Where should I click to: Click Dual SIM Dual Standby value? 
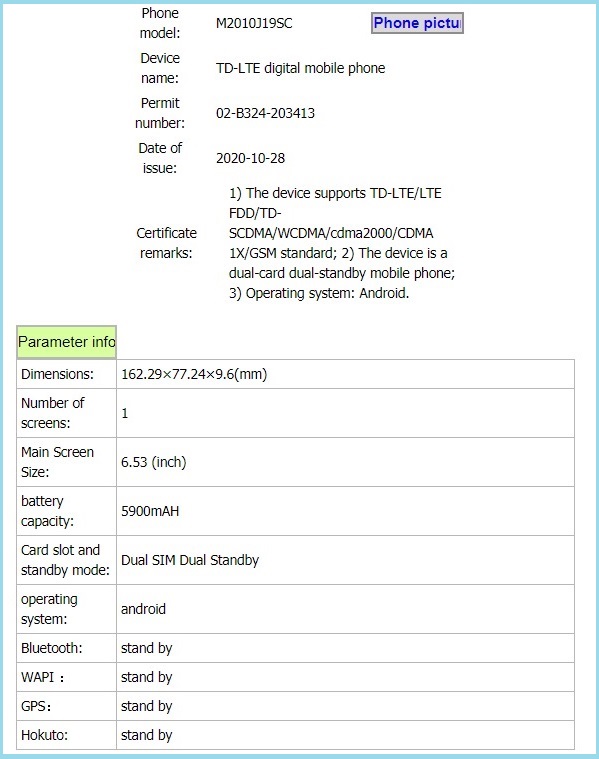coord(189,561)
